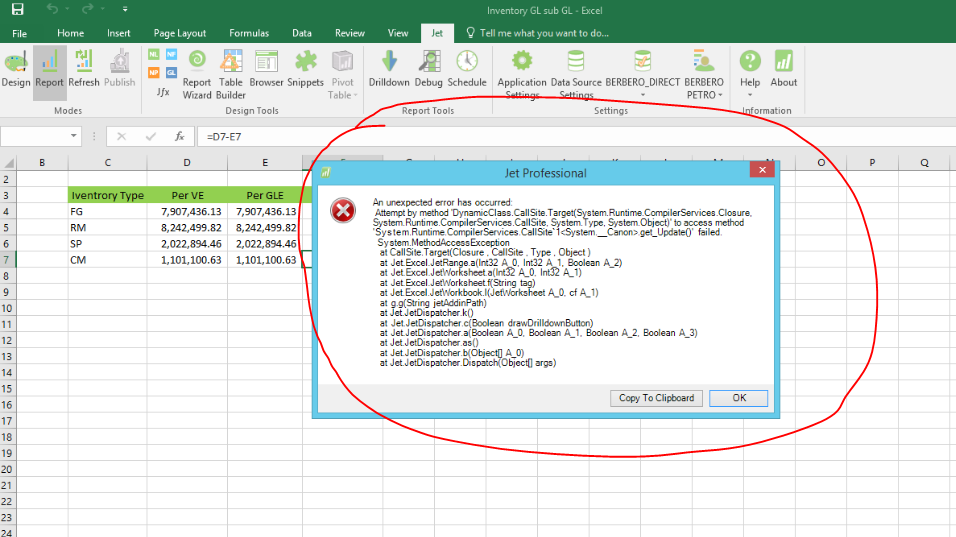
Task: Insert an NF function
Action: pyautogui.click(x=171, y=55)
